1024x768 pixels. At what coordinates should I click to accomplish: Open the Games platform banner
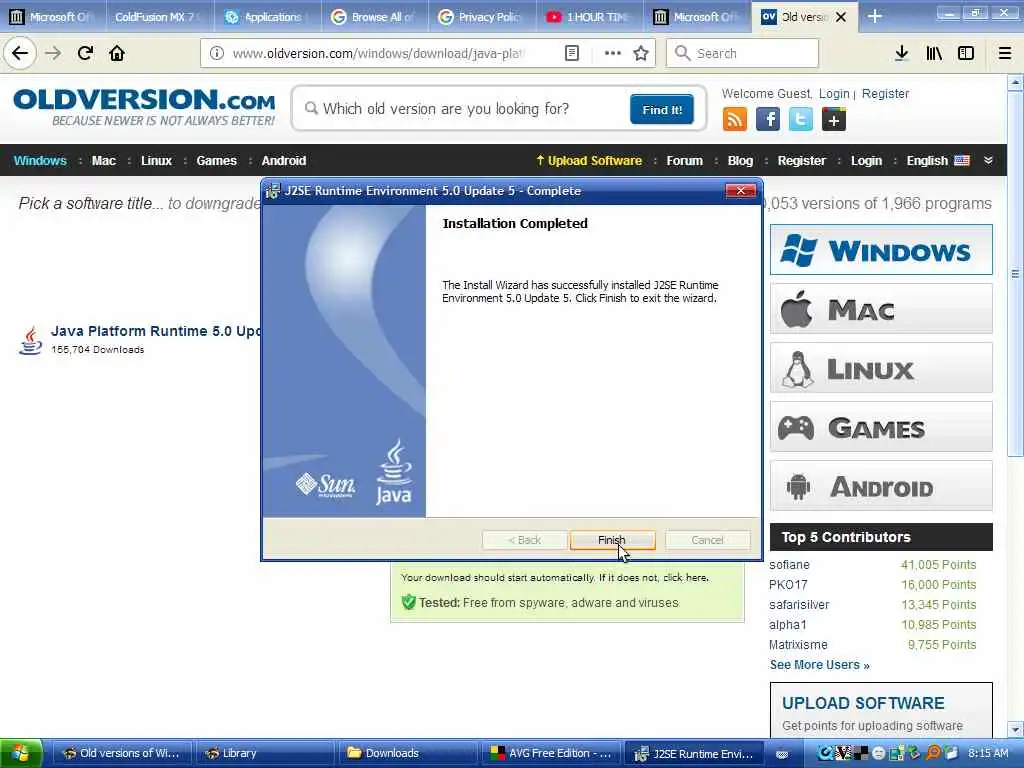point(881,427)
